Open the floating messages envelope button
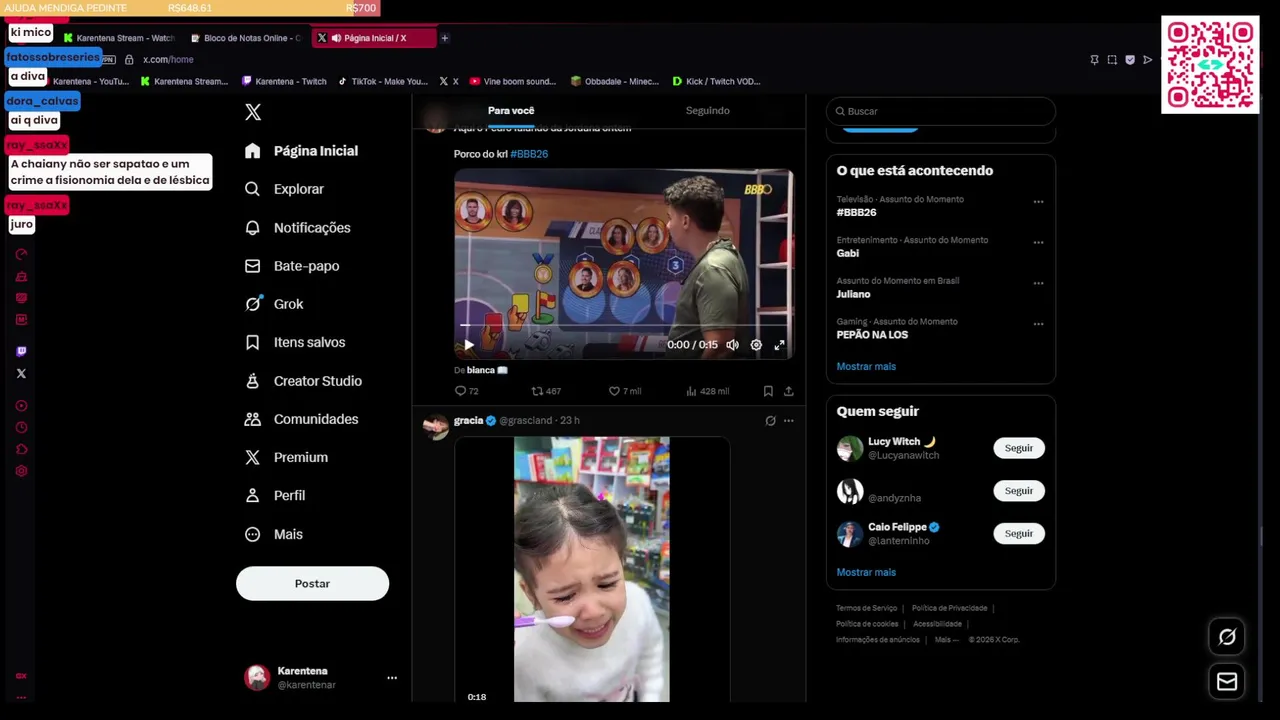 click(x=1227, y=682)
